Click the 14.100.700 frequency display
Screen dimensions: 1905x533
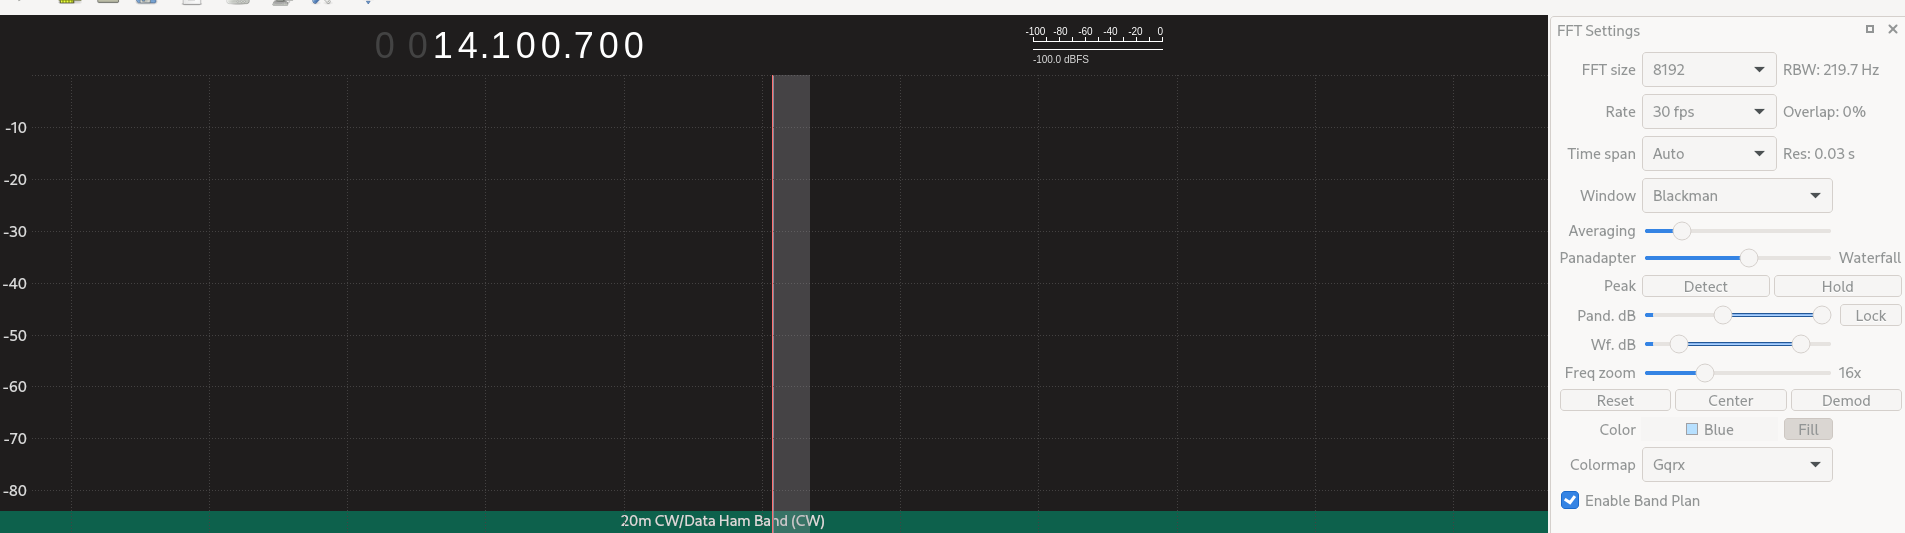[538, 46]
